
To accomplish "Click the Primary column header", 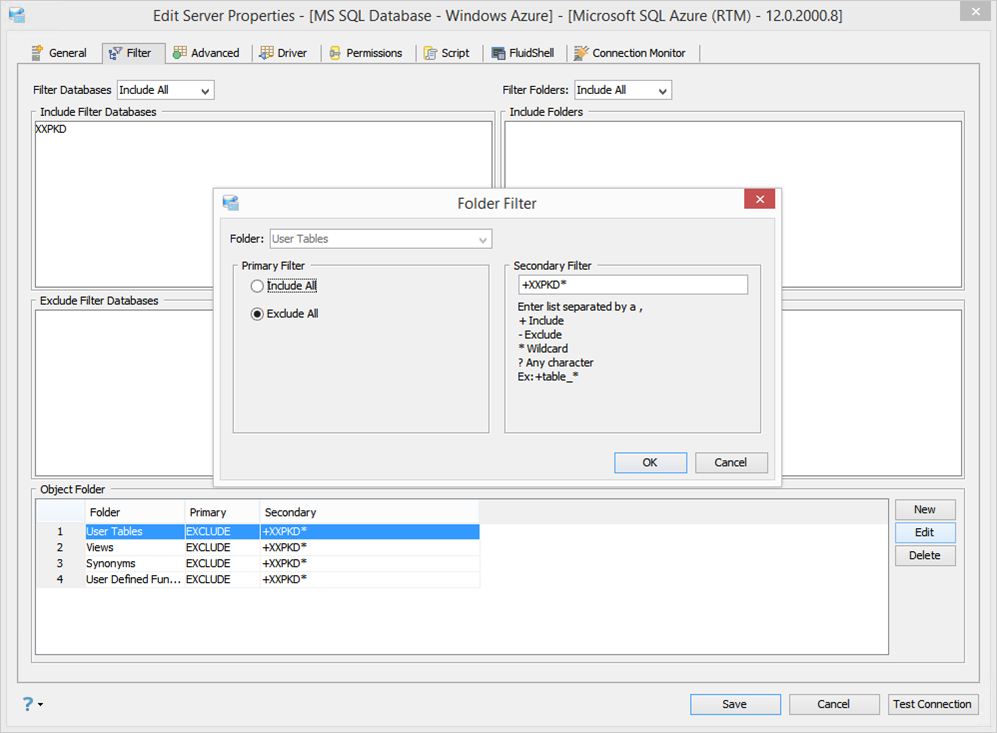I will 223,512.
